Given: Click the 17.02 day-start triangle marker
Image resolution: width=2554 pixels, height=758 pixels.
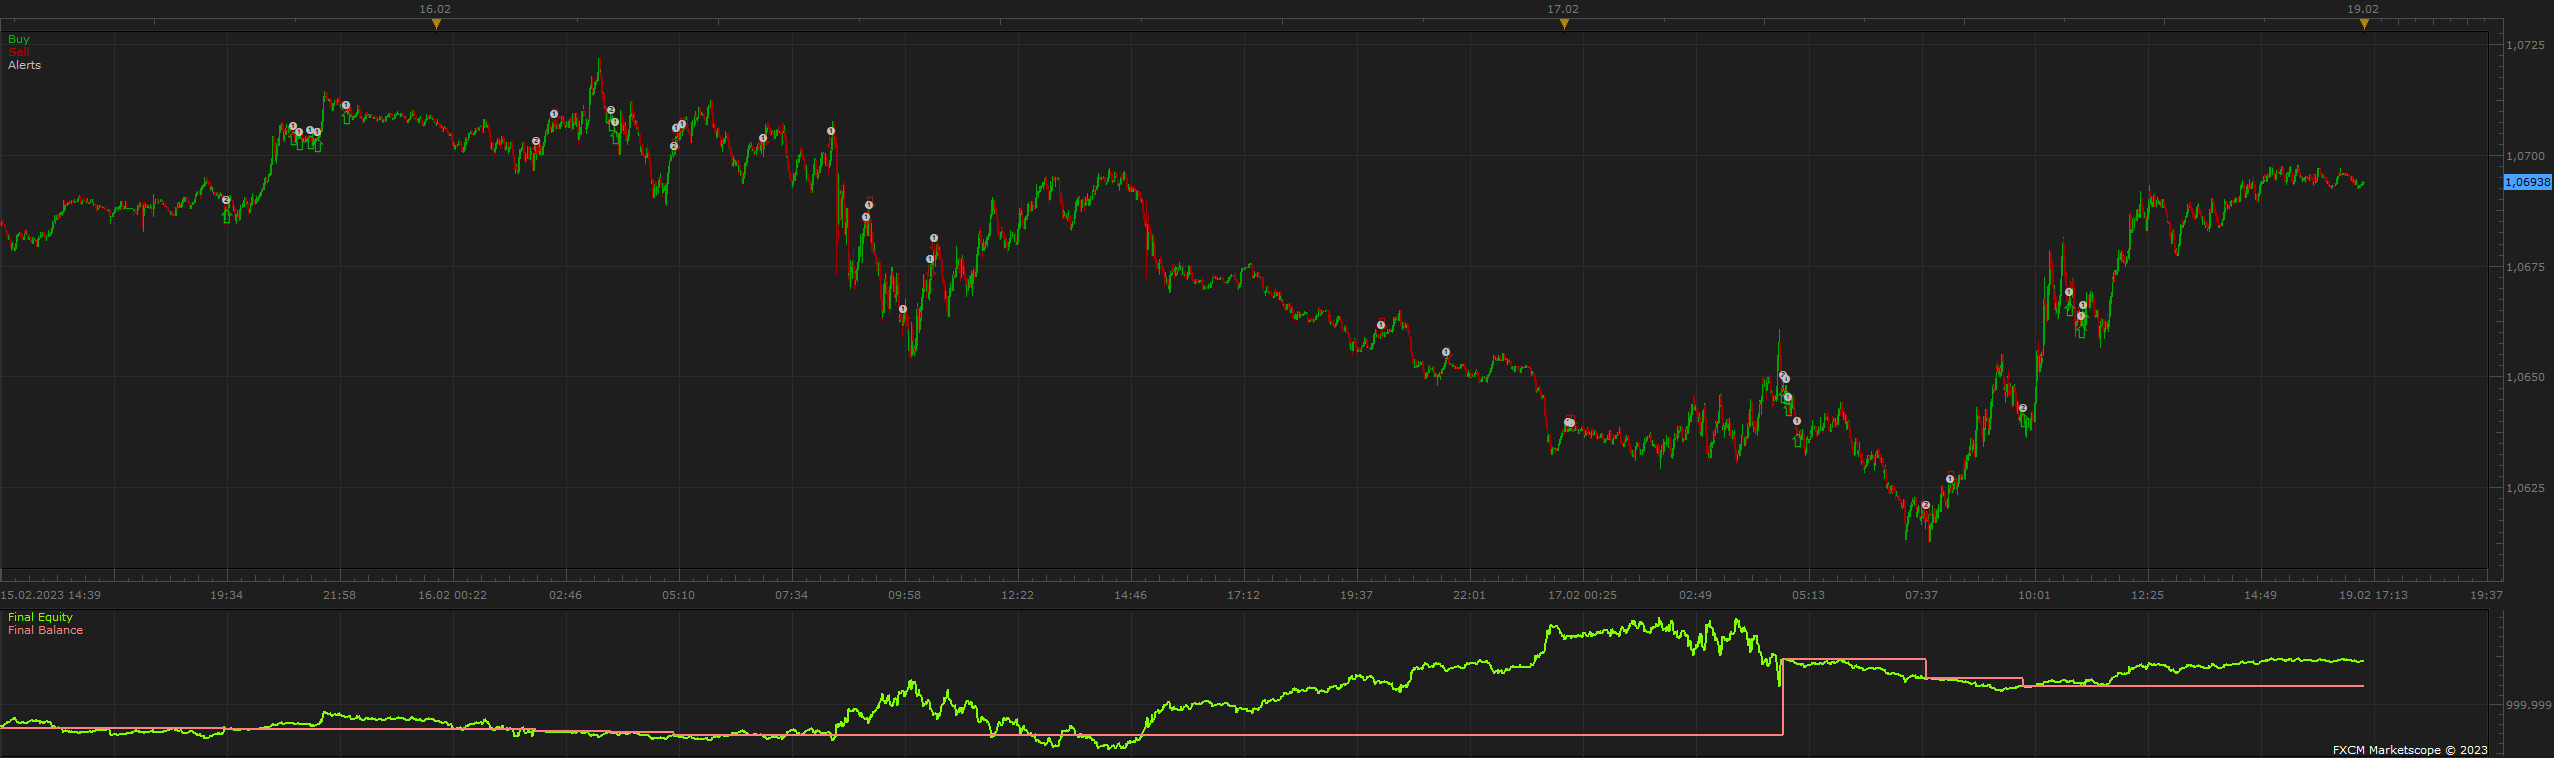Looking at the screenshot, I should pos(1564,24).
